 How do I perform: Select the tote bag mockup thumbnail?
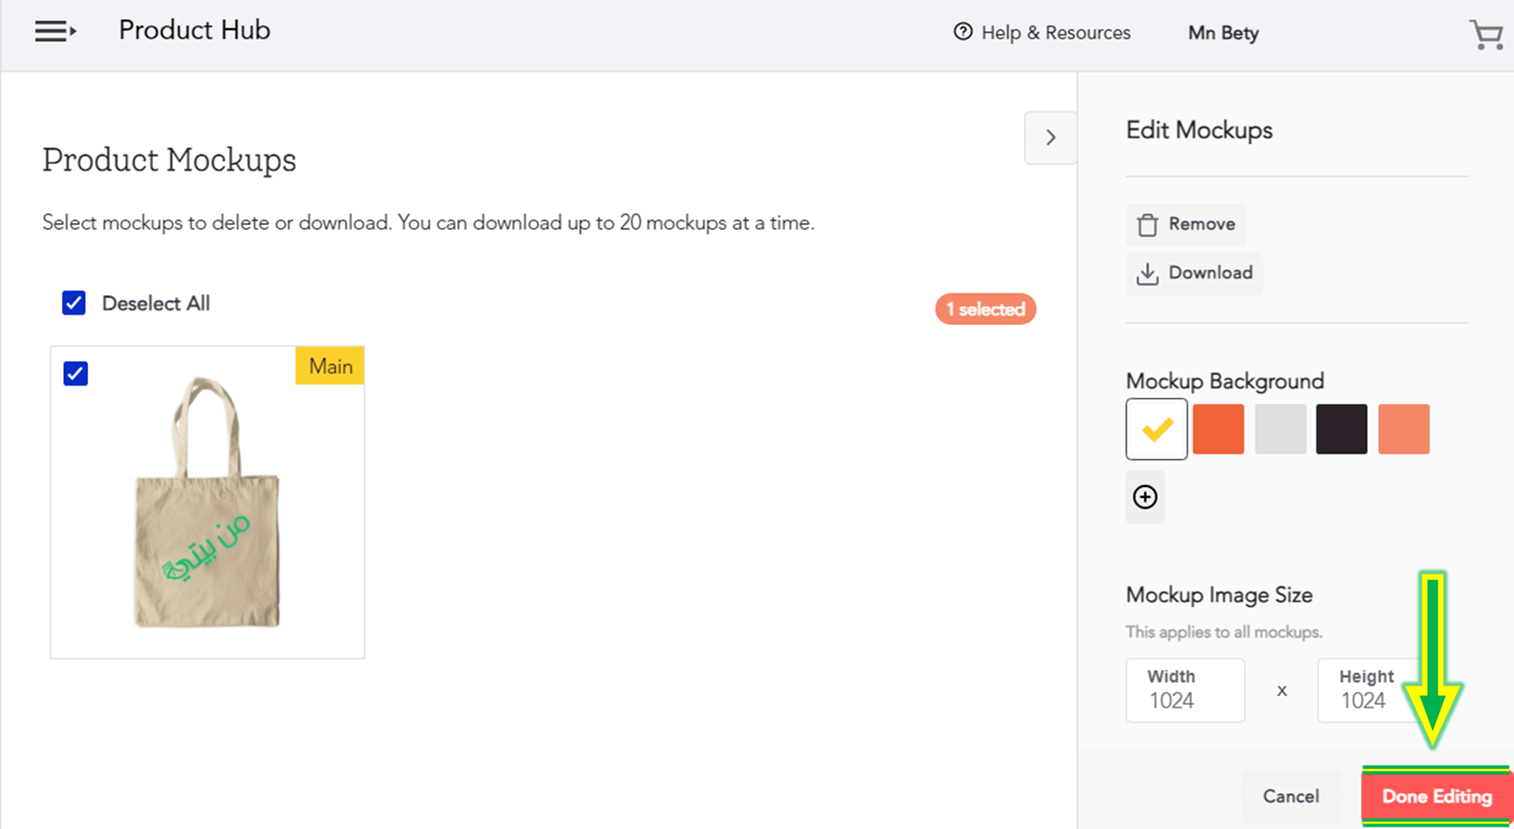(x=208, y=502)
